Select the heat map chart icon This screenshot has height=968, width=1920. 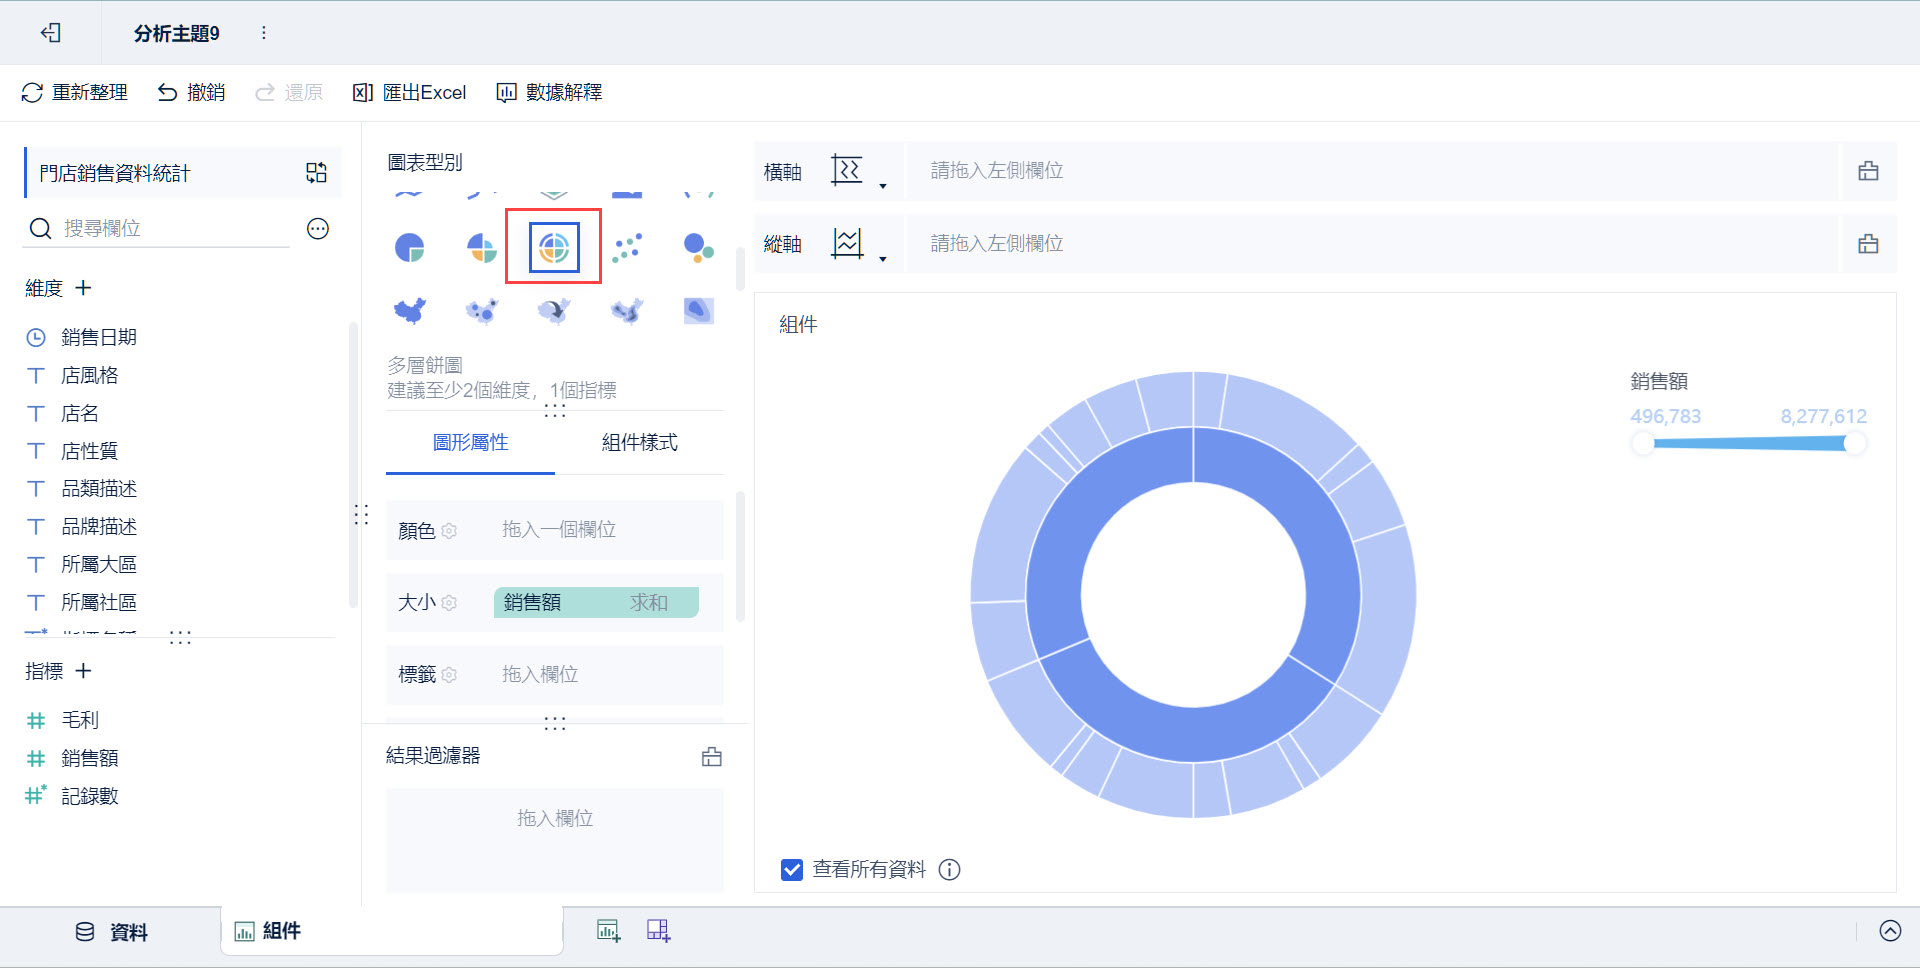click(627, 311)
